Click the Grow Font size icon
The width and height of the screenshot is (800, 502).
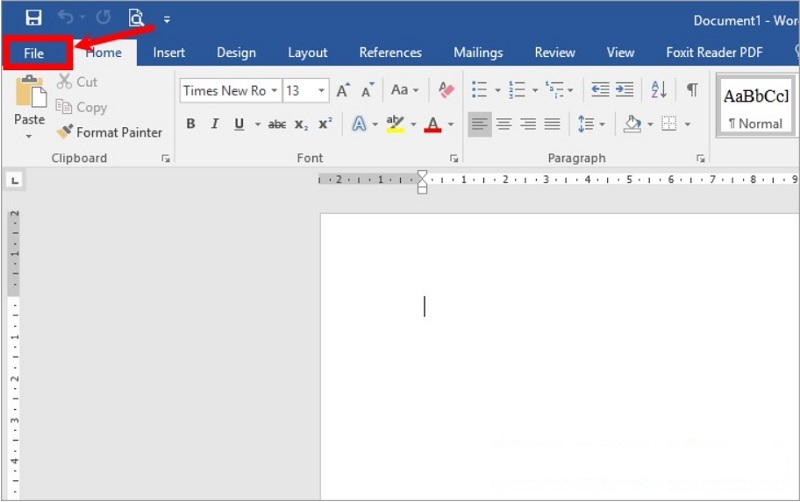pyautogui.click(x=343, y=90)
